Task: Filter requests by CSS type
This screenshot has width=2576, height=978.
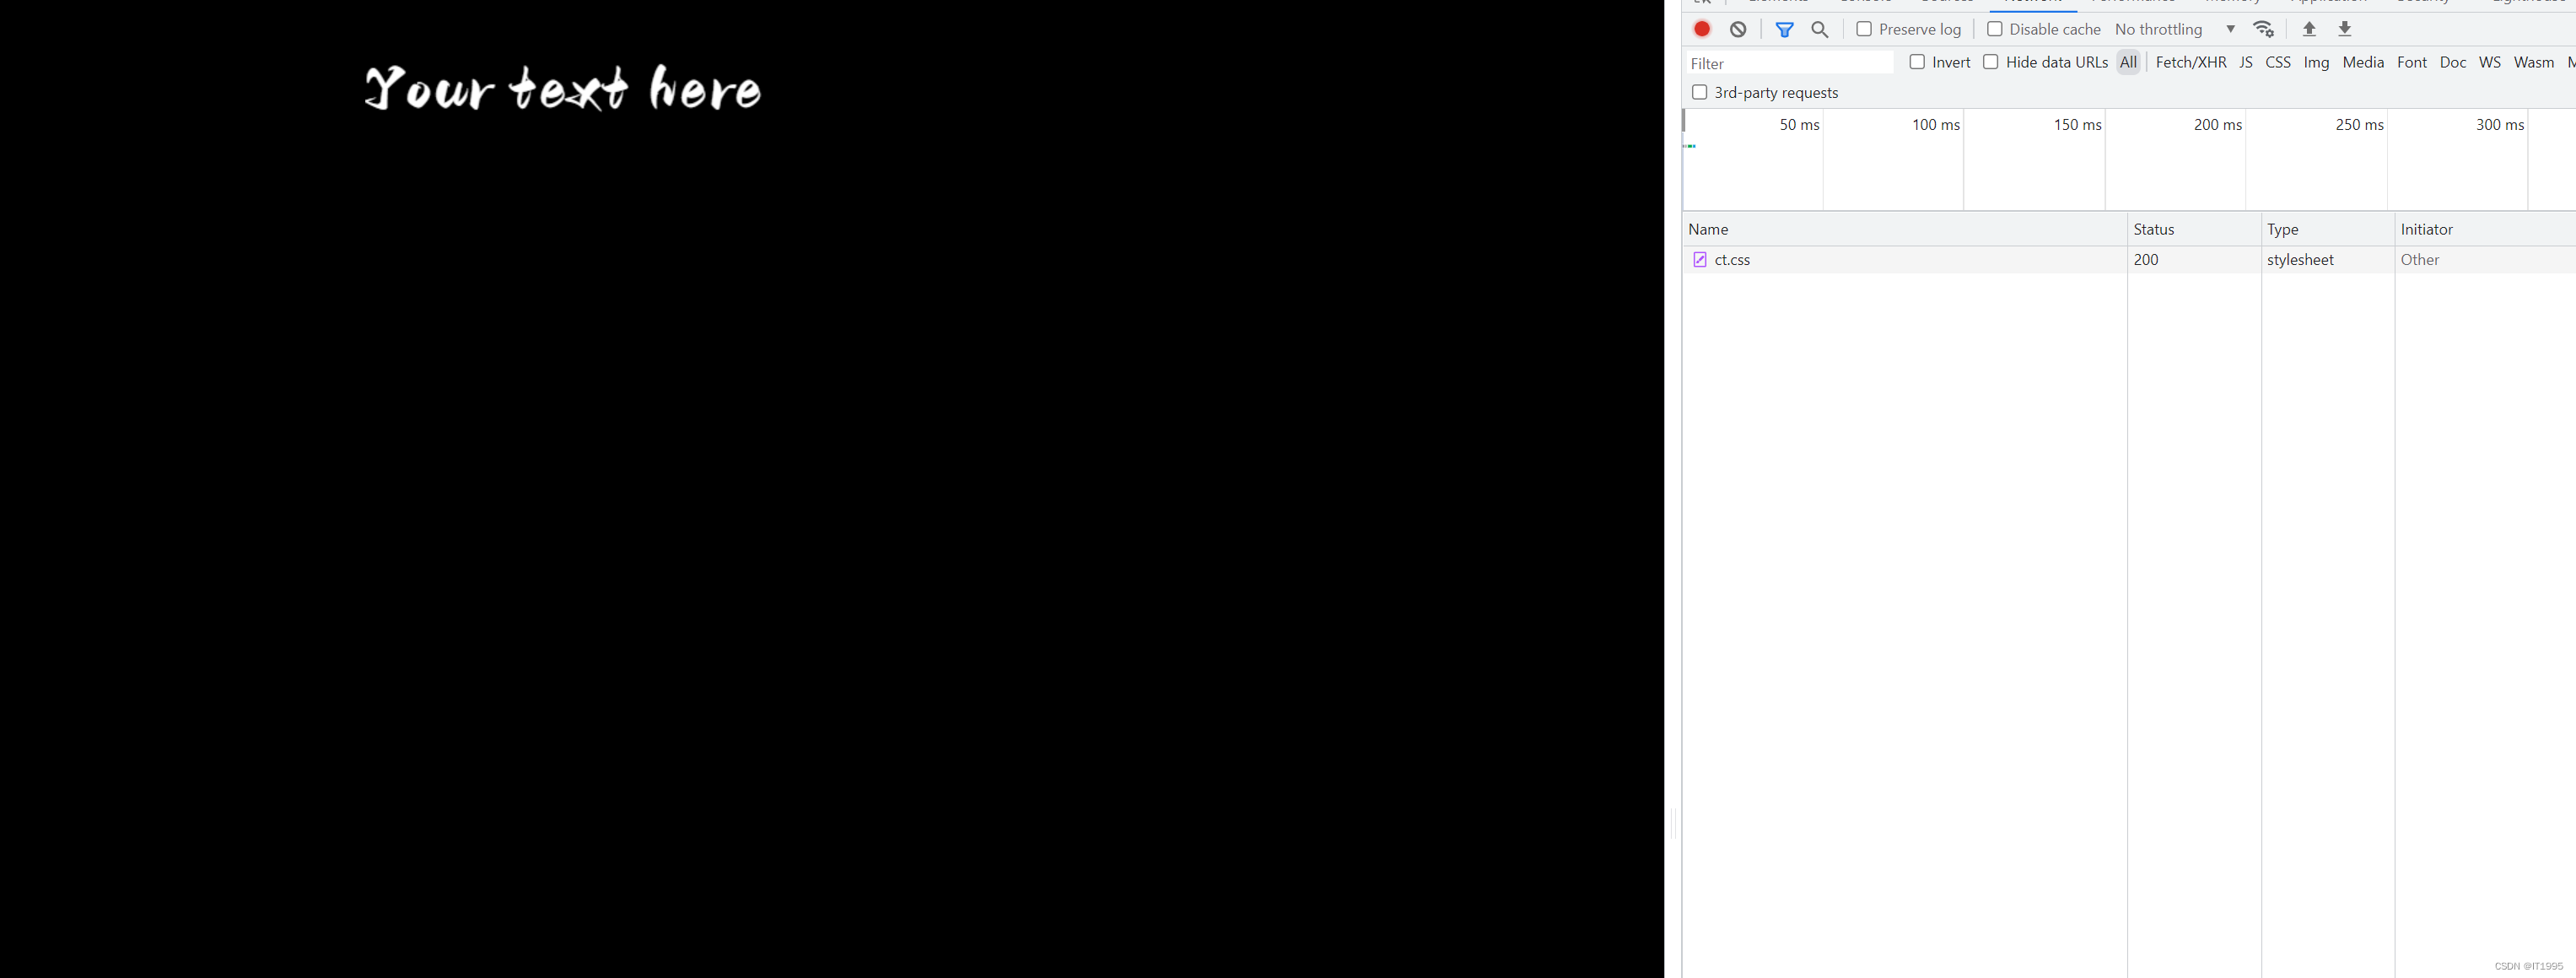Action: pos(2278,62)
